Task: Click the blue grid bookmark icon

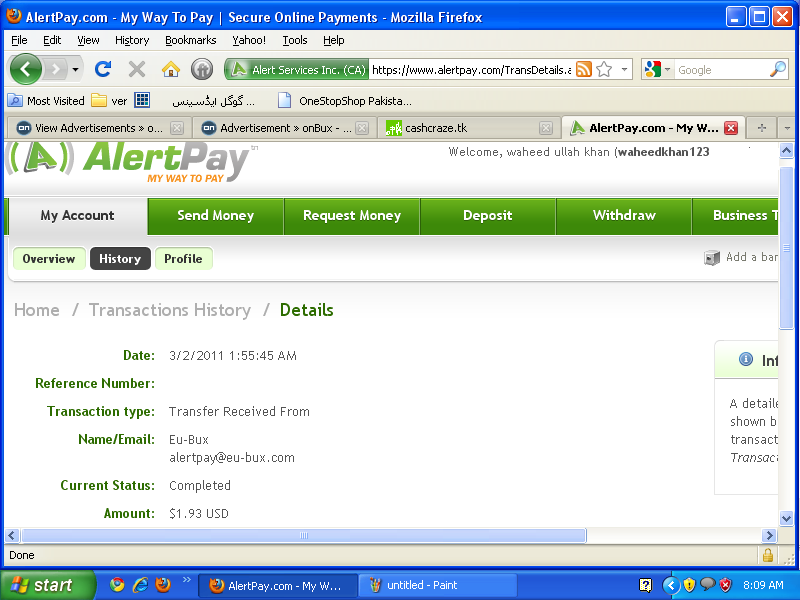Action: 142,101
